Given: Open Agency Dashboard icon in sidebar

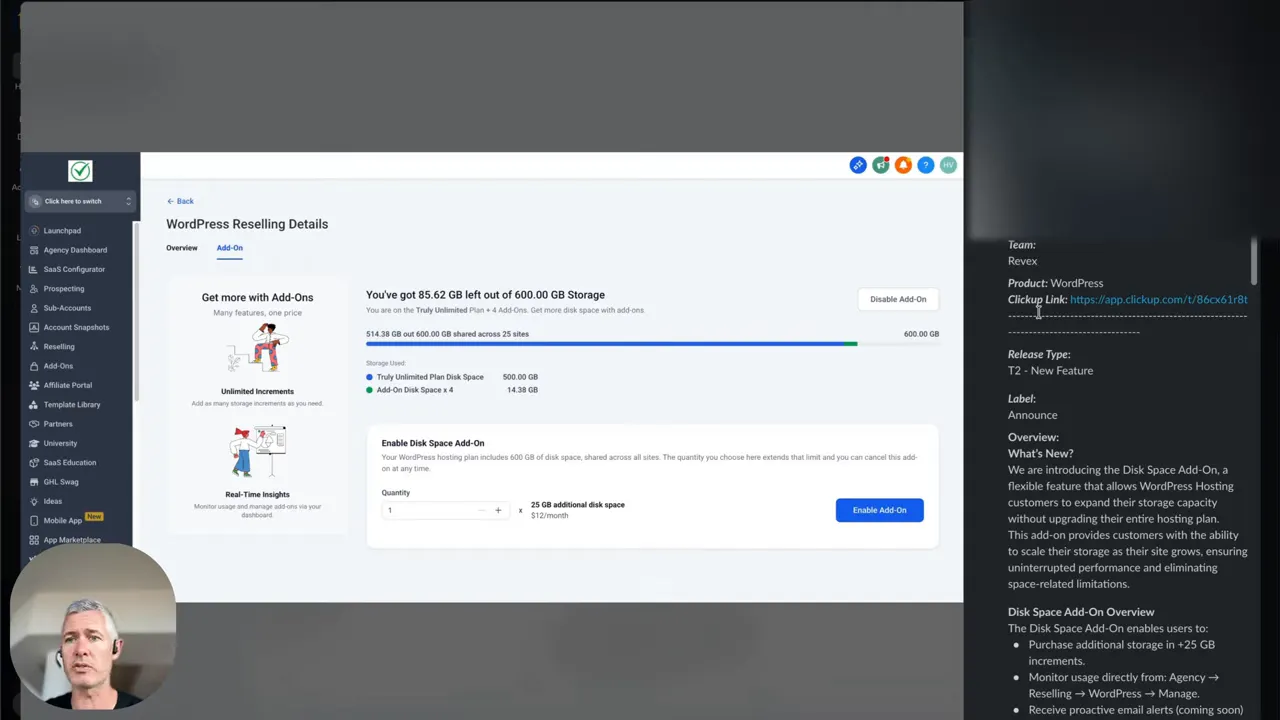Looking at the screenshot, I should pyautogui.click(x=34, y=250).
